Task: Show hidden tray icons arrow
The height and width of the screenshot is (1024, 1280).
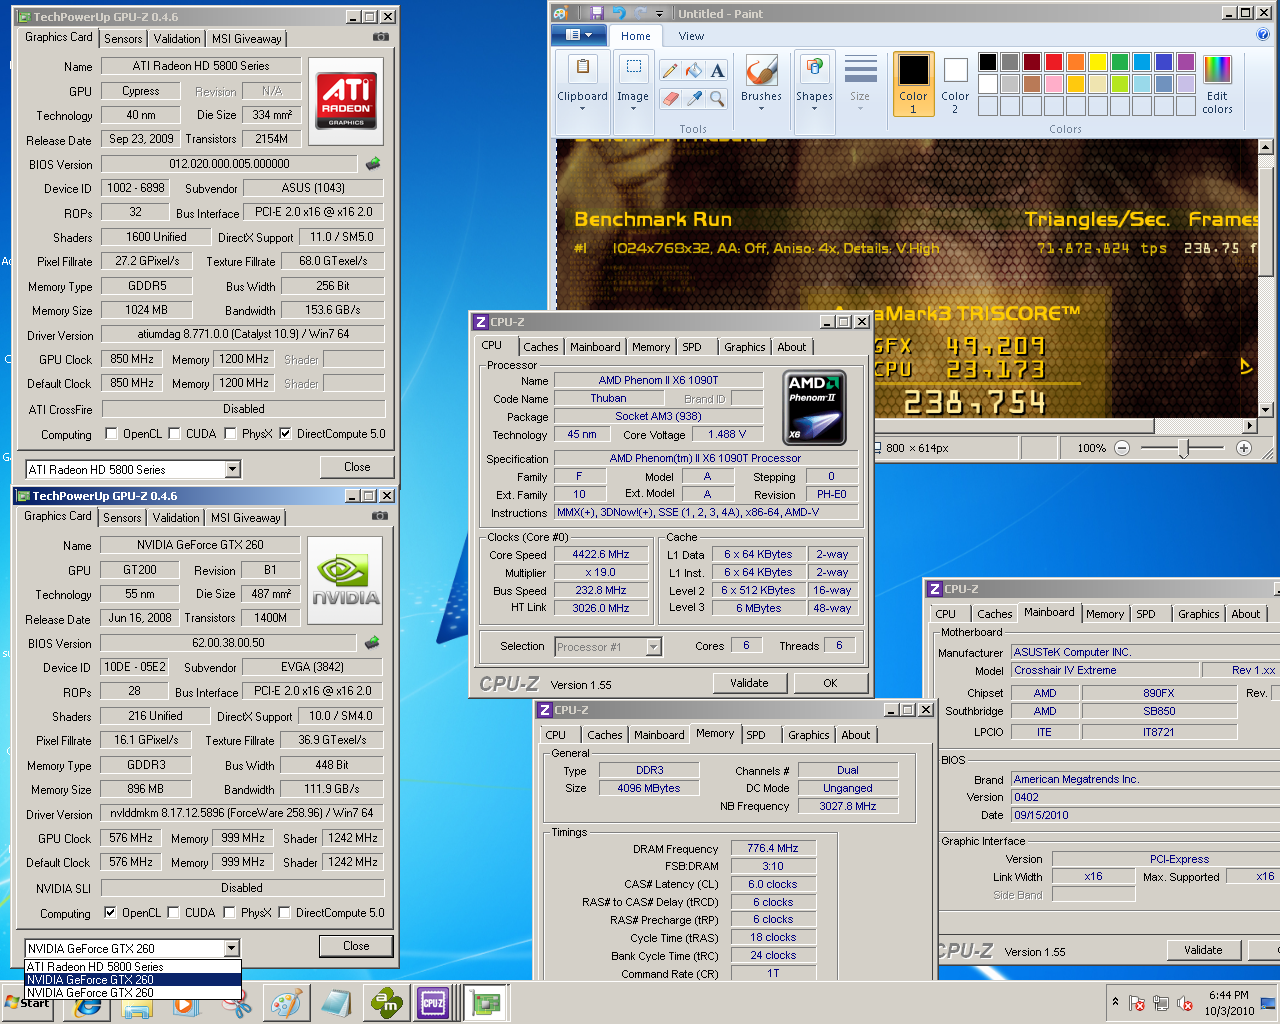Action: pos(1115,1002)
